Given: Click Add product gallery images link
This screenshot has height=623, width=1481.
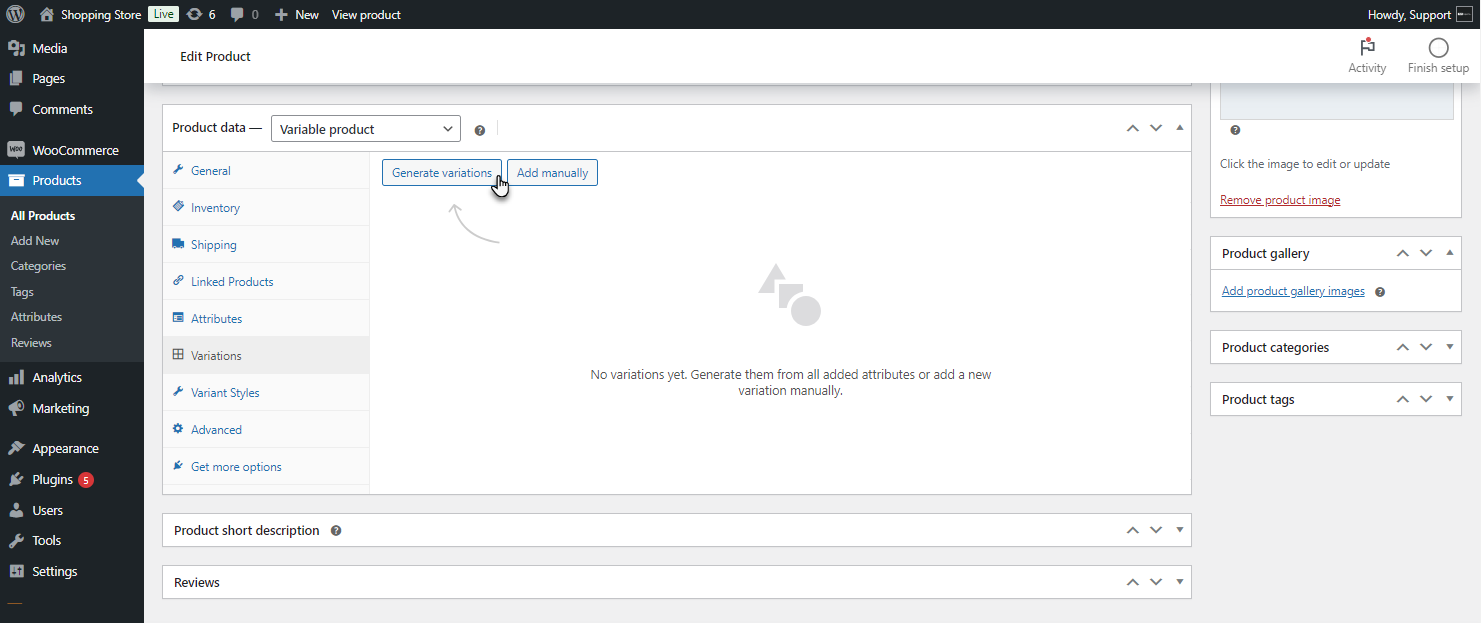Looking at the screenshot, I should tap(1293, 291).
